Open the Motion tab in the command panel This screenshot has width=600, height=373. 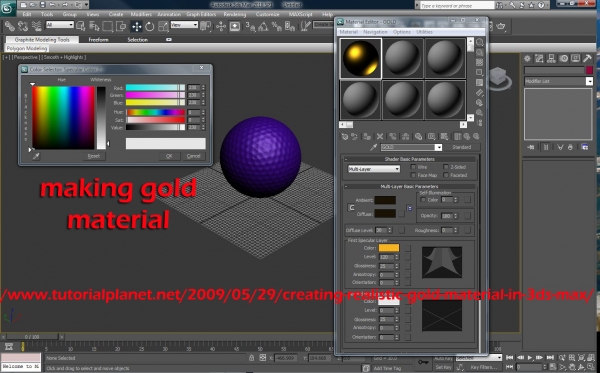(563, 59)
